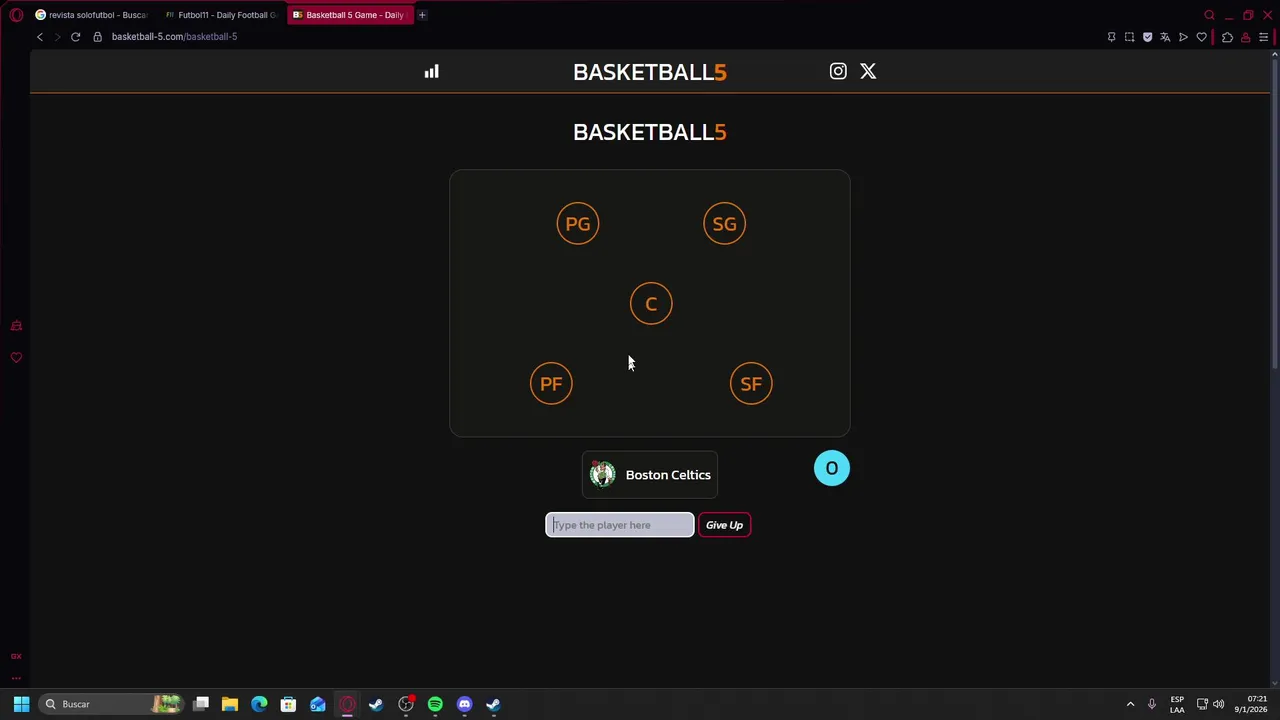Focus the 'Type the player here' field
The image size is (1280, 720).
[620, 525]
